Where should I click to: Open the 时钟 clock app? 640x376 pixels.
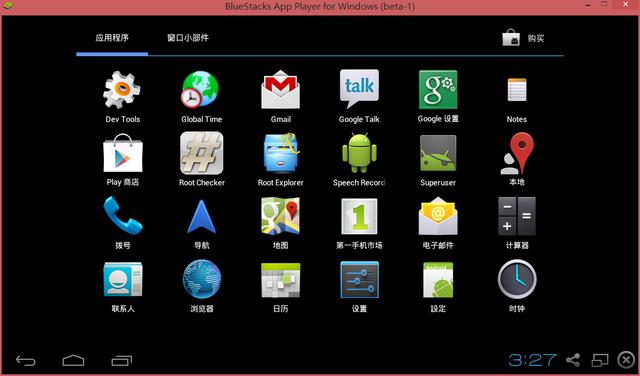pyautogui.click(x=517, y=279)
